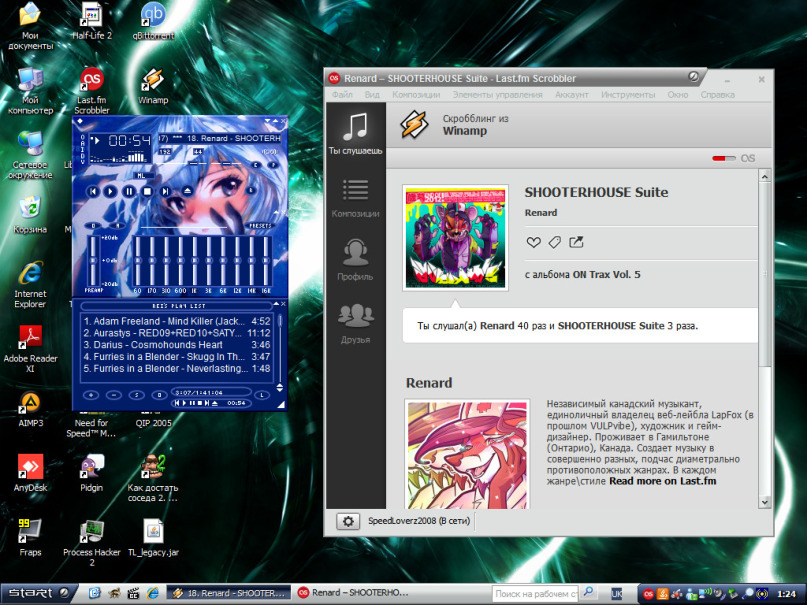This screenshot has height=605, width=807.
Task: Open Winamp desktop shortcut
Action: tap(153, 85)
